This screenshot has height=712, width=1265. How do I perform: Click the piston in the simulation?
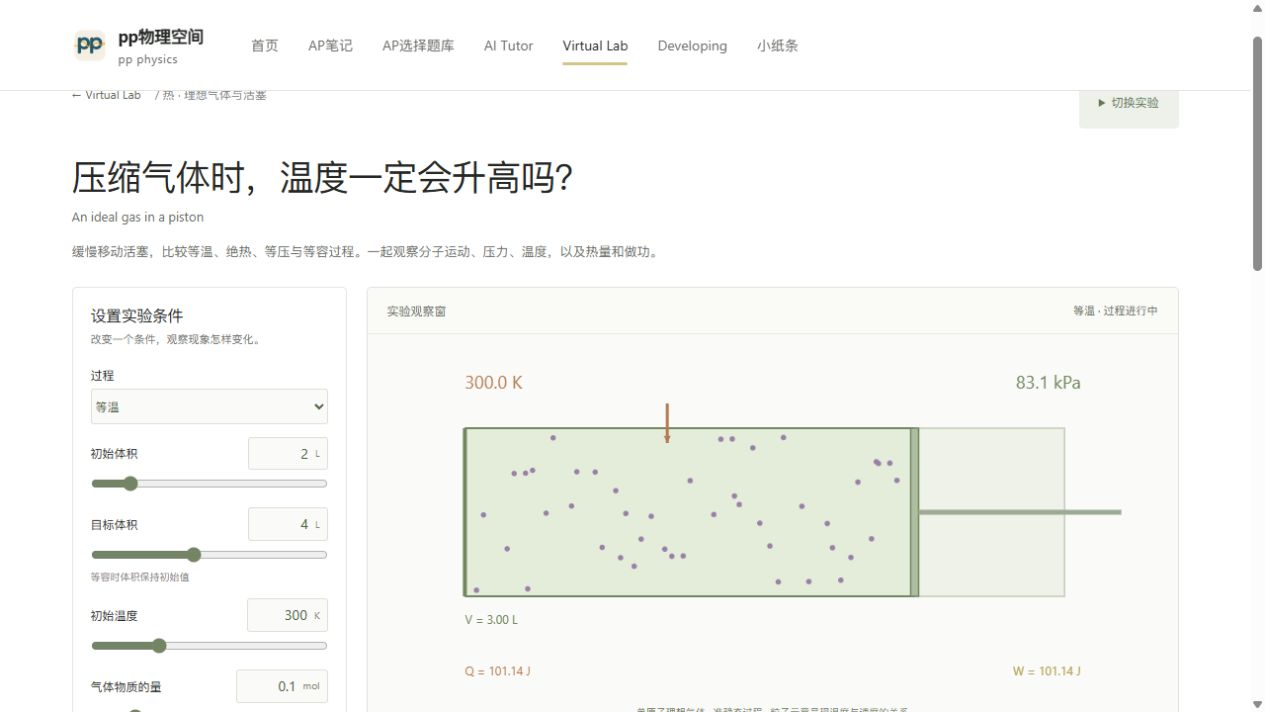click(914, 512)
